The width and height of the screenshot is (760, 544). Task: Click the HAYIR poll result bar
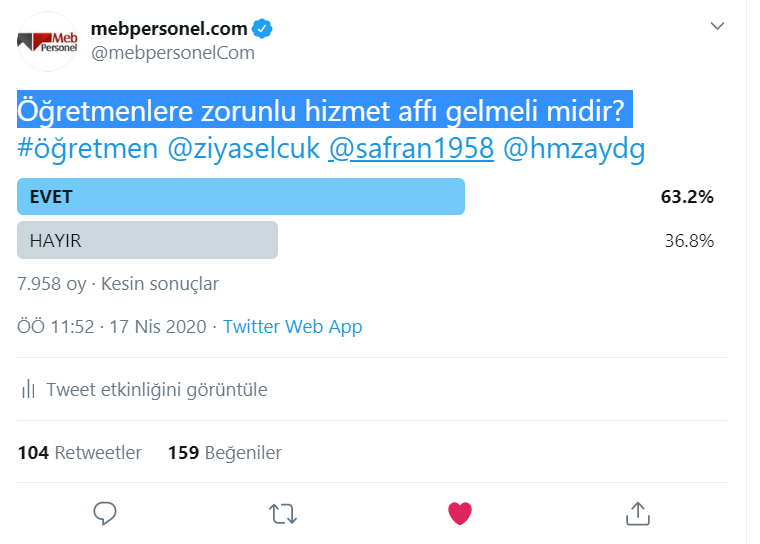(x=147, y=240)
